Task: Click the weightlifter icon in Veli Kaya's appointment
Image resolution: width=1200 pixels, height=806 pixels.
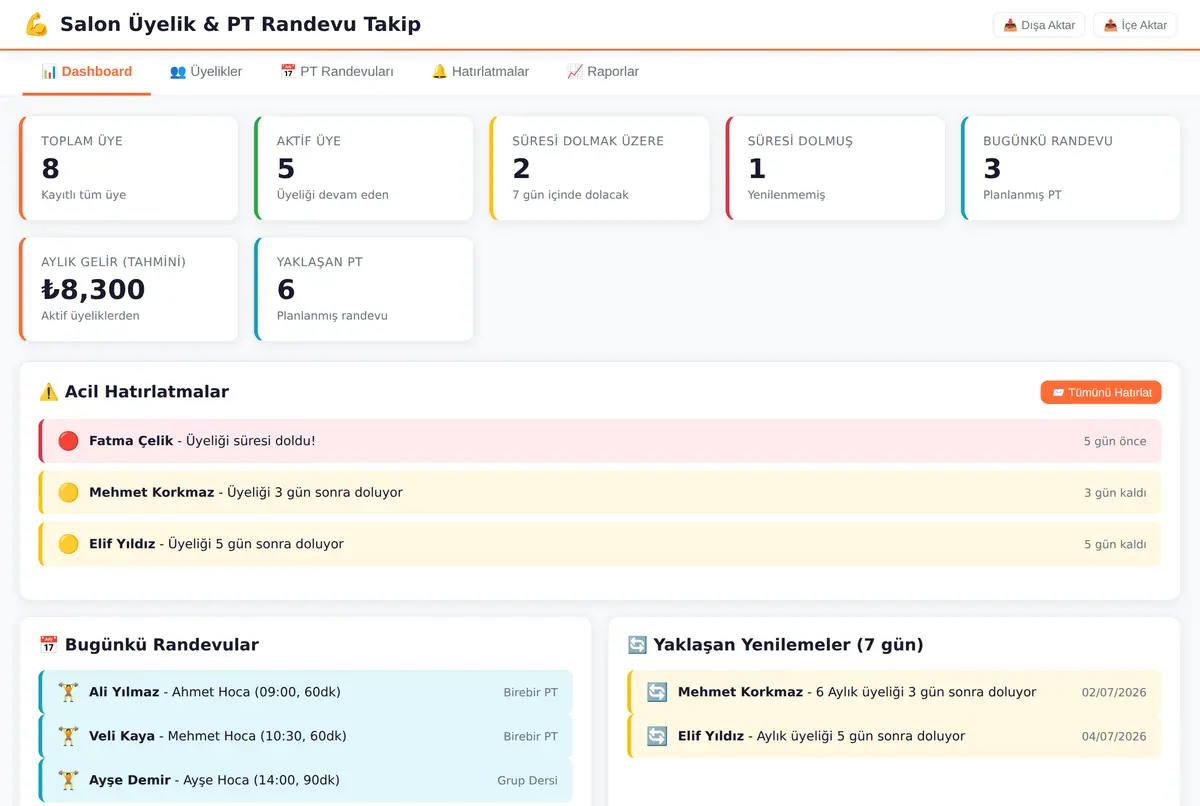Action: tap(68, 736)
